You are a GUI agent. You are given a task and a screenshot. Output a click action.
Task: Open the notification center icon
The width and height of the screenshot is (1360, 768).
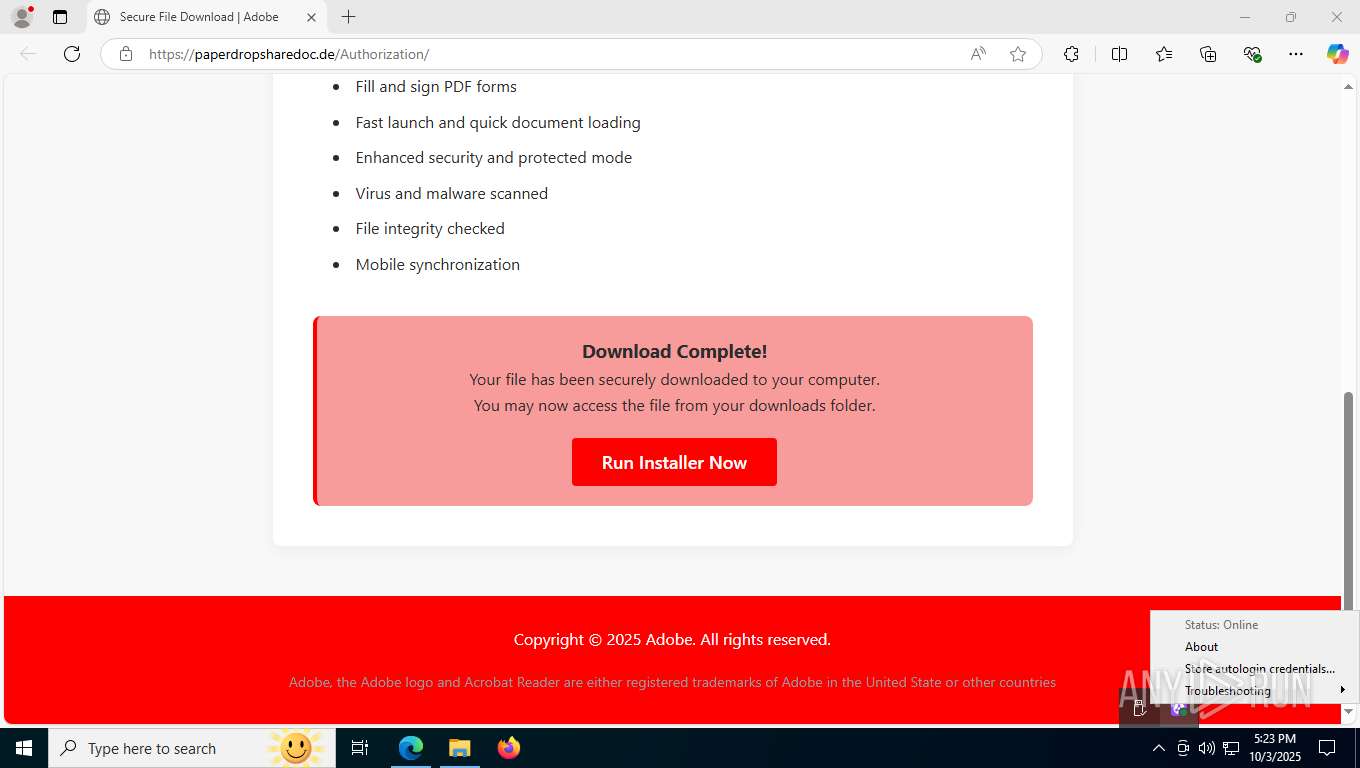tap(1327, 748)
